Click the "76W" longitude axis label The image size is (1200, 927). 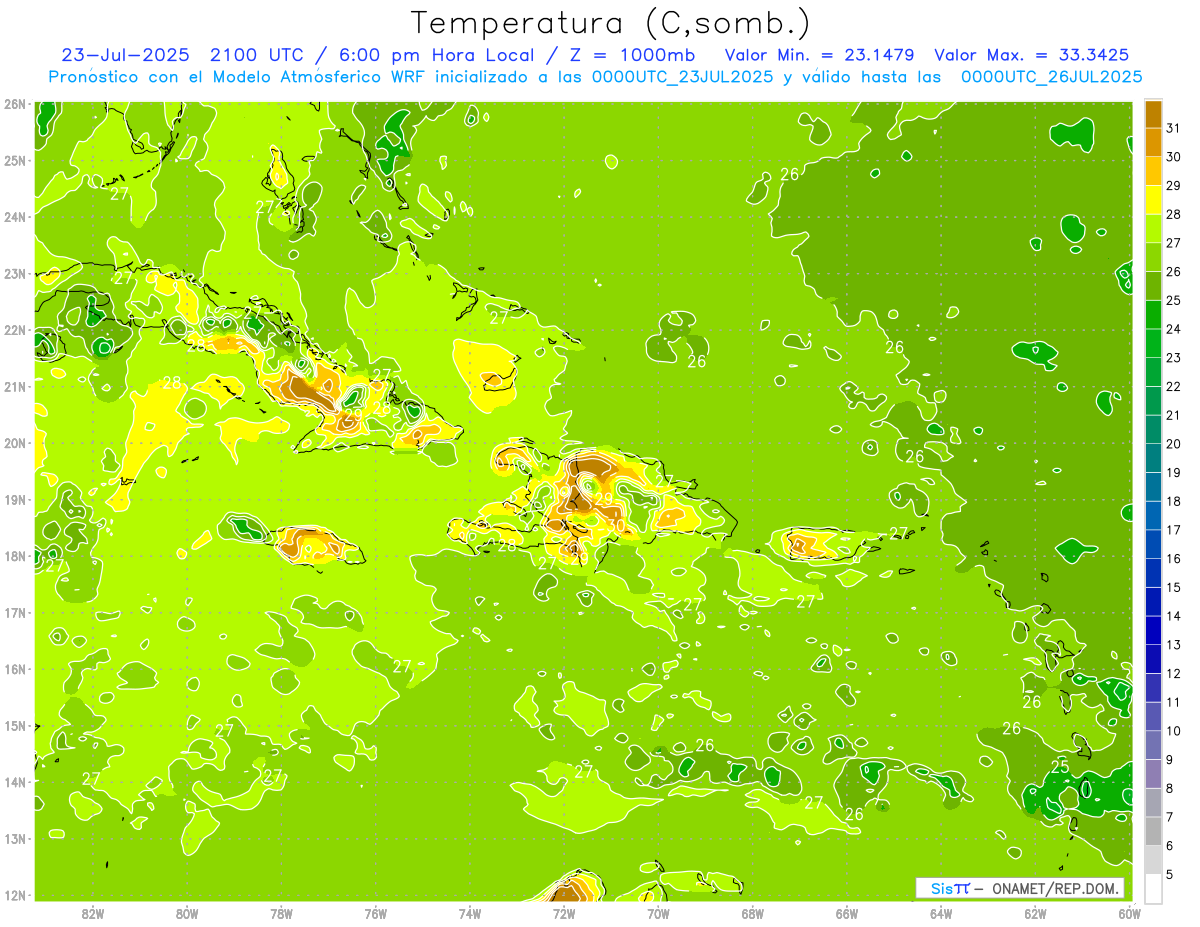click(375, 913)
